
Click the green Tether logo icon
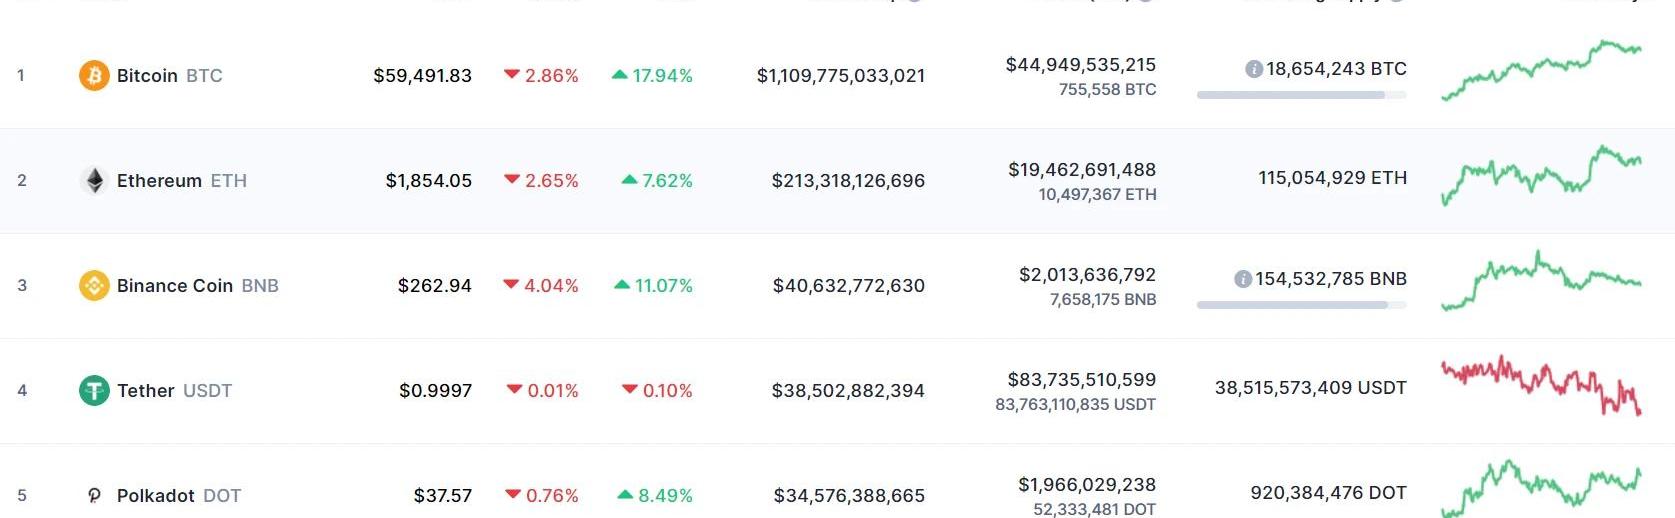point(94,391)
